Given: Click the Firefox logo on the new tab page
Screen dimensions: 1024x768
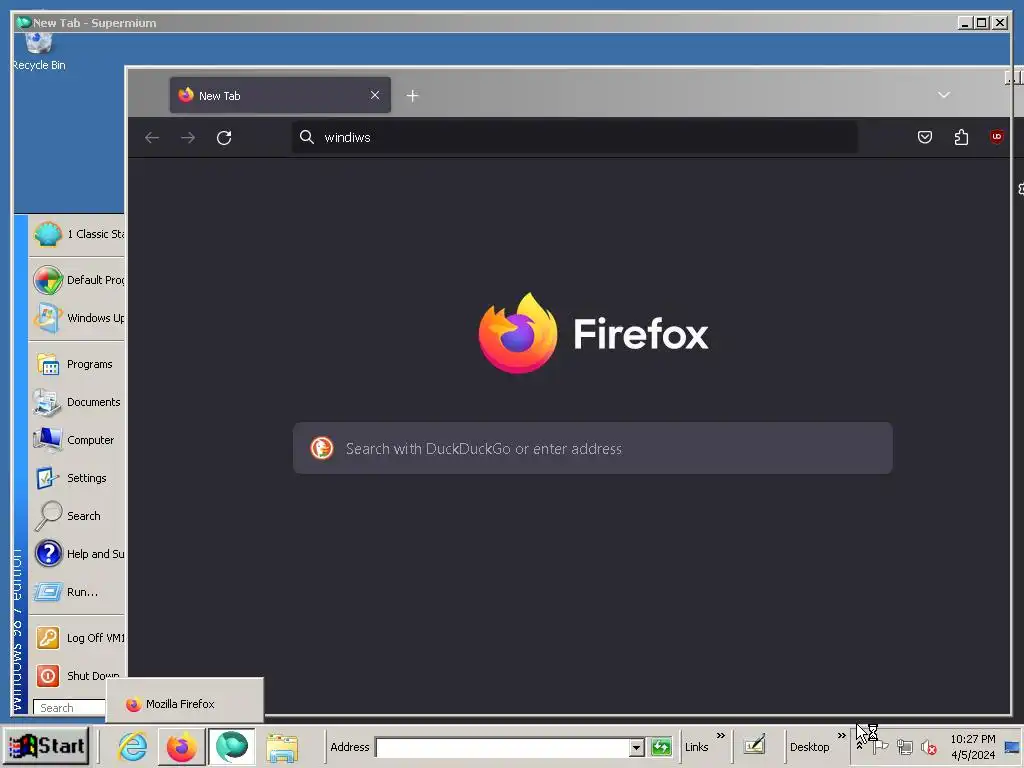Looking at the screenshot, I should coord(517,333).
